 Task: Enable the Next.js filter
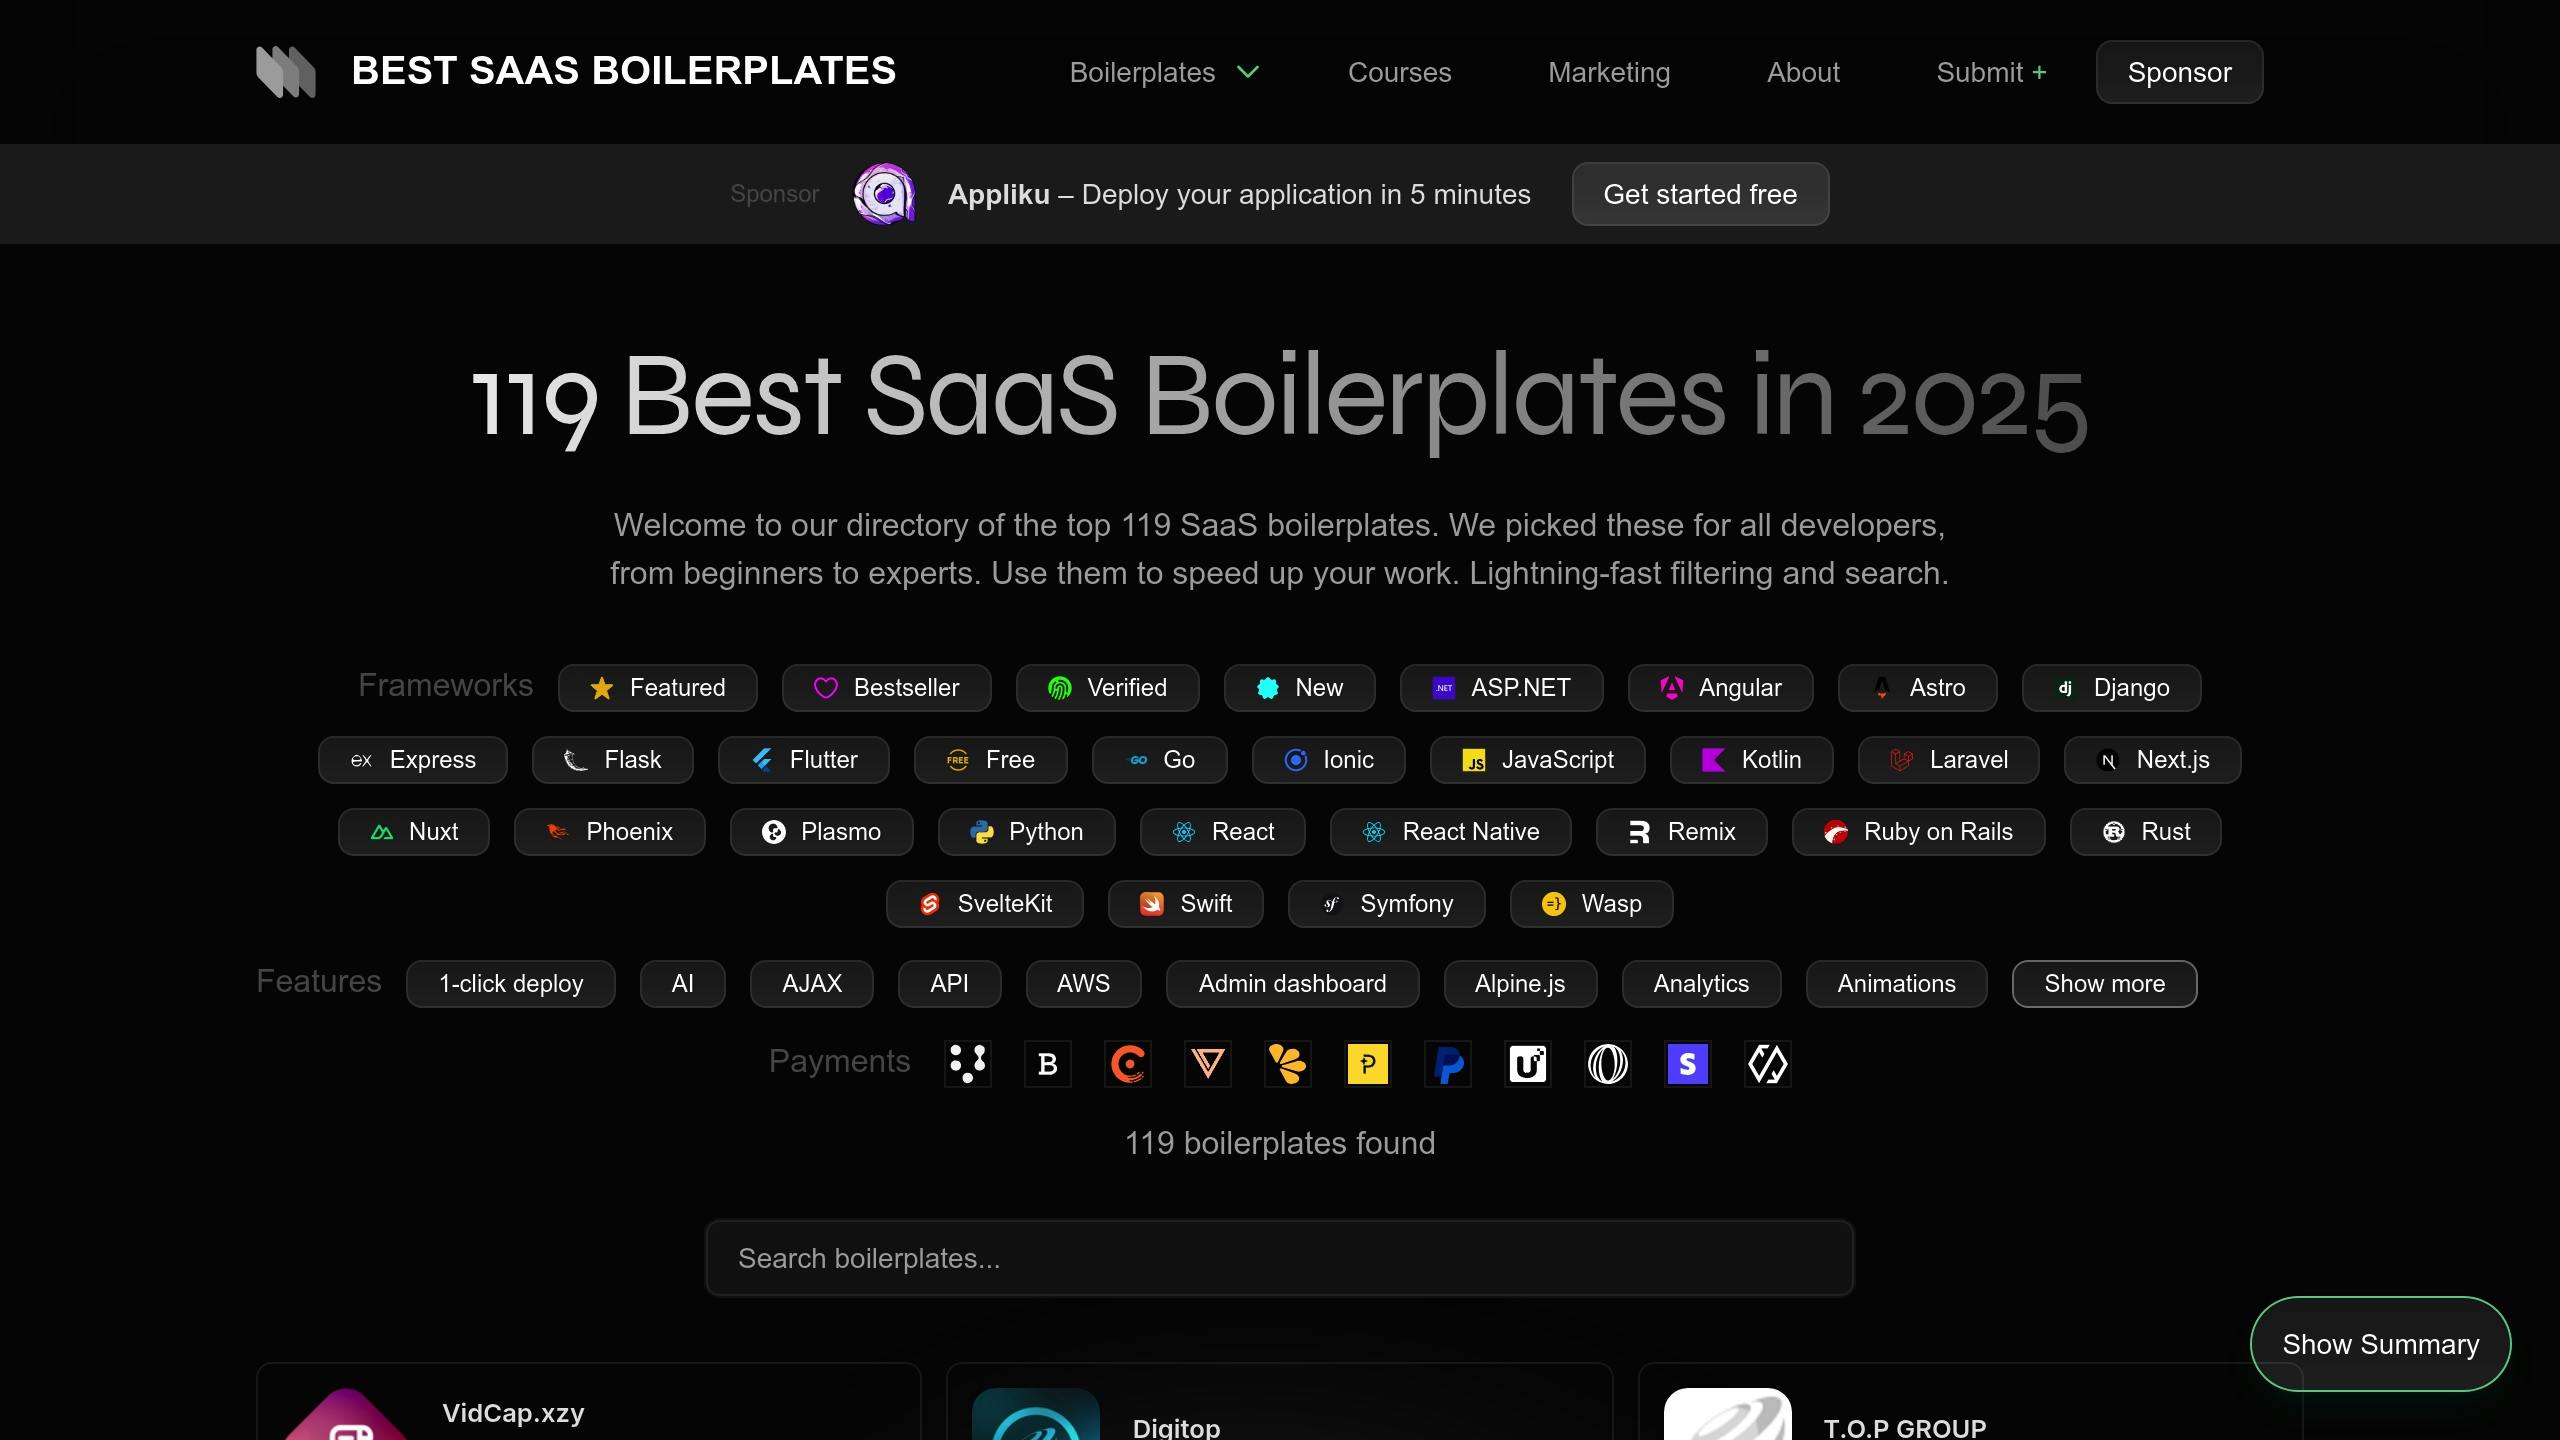tap(2152, 760)
